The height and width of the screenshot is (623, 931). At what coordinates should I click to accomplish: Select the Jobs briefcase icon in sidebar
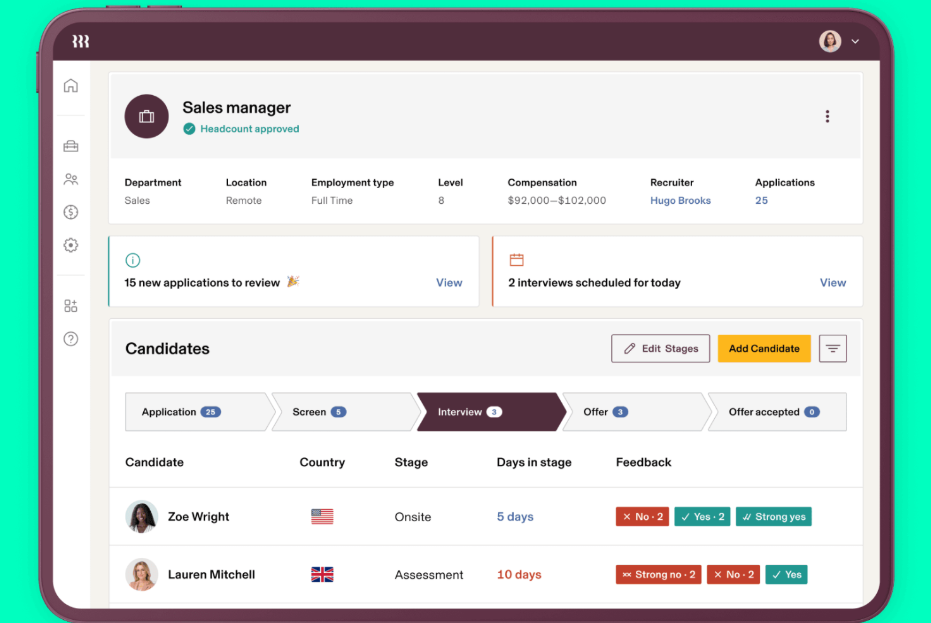[70, 145]
